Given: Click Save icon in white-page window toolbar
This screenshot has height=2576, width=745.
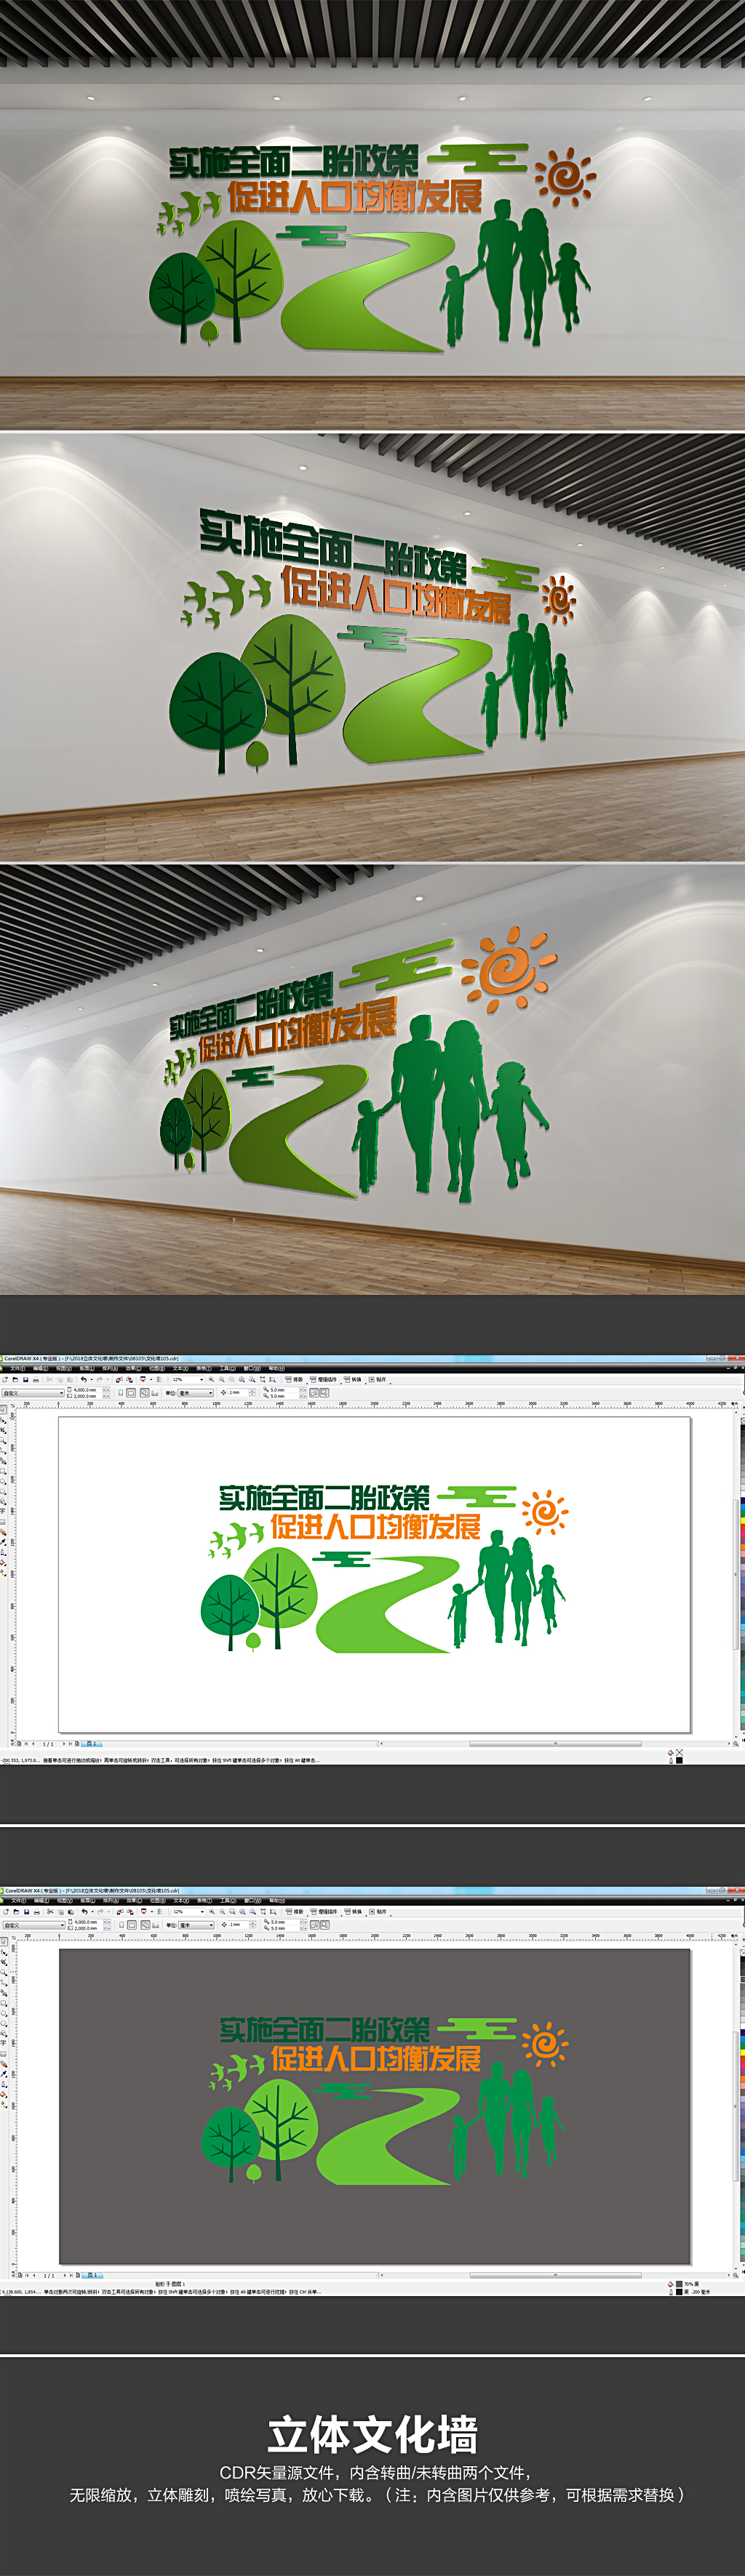Looking at the screenshot, I should click(x=26, y=1379).
